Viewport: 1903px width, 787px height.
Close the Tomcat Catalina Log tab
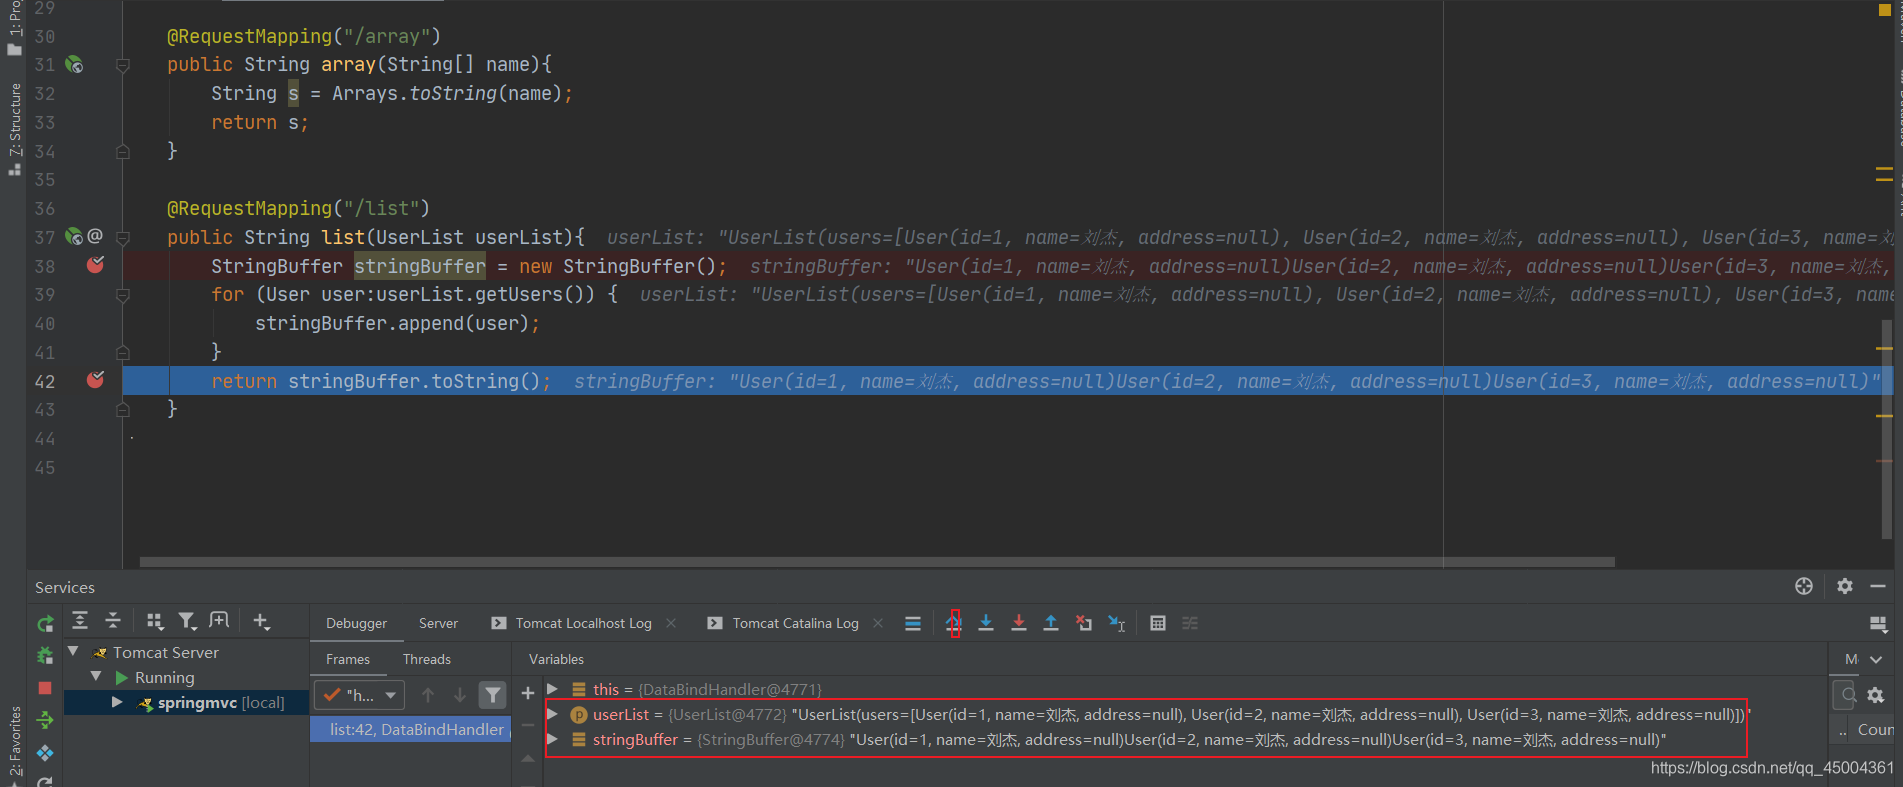click(878, 623)
